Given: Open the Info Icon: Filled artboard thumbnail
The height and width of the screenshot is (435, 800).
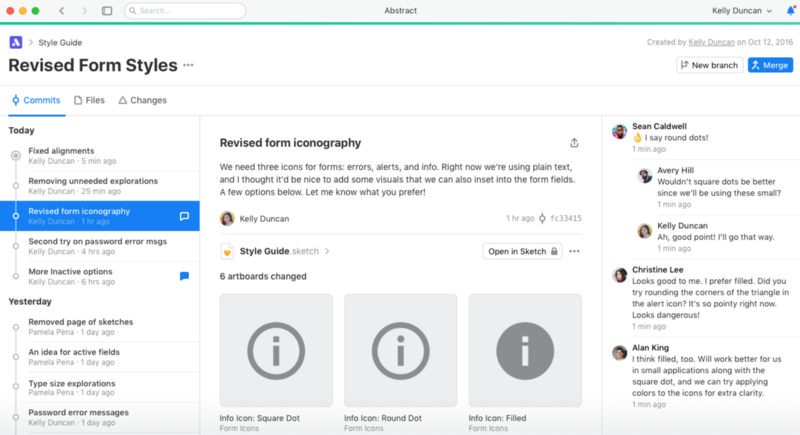Looking at the screenshot, I should point(525,350).
